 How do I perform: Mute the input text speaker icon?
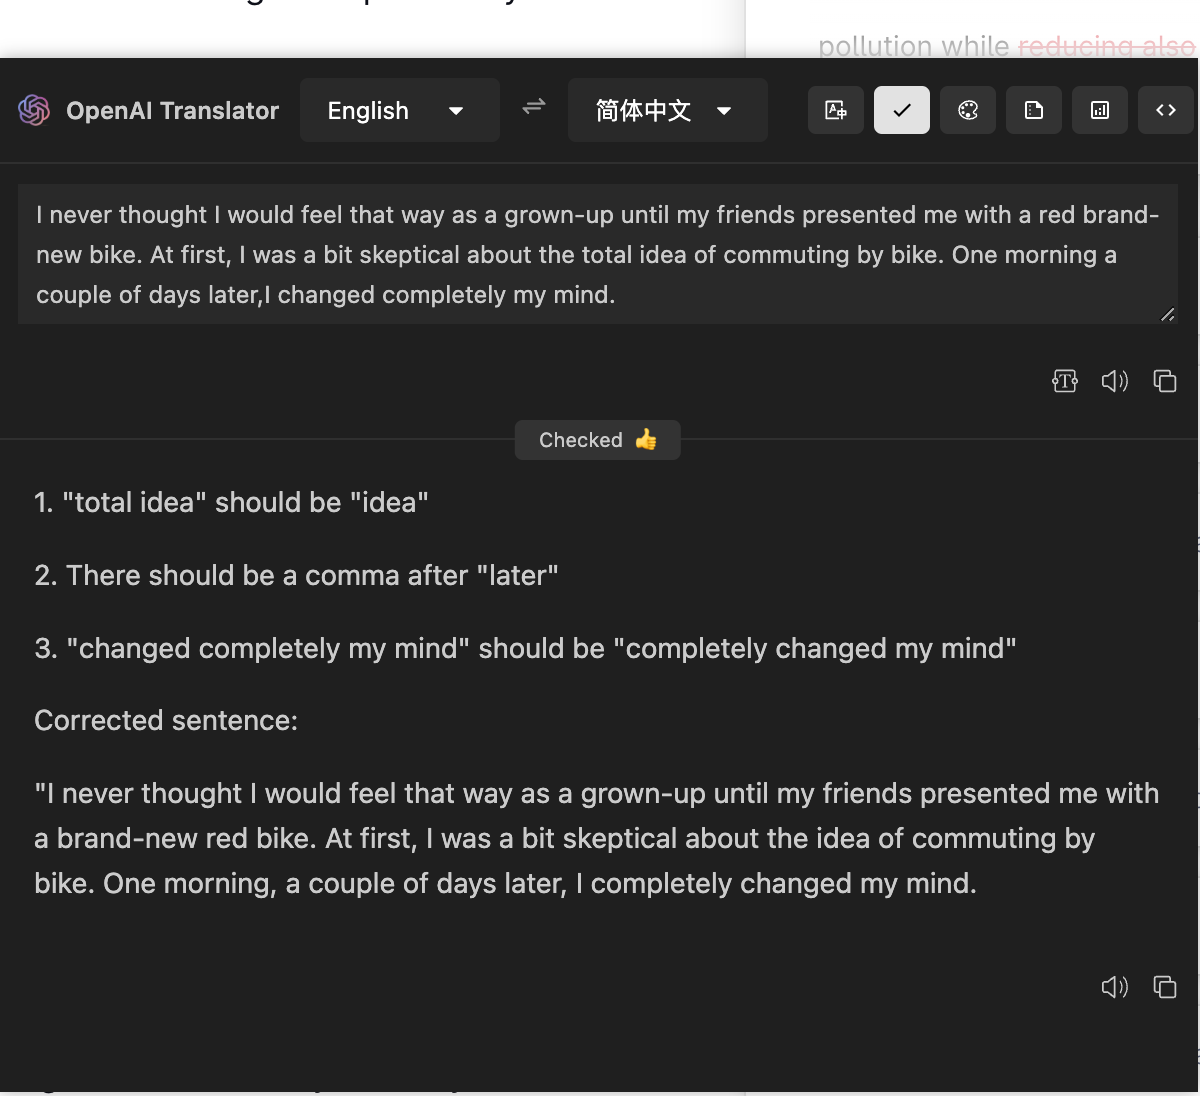[x=1115, y=381]
